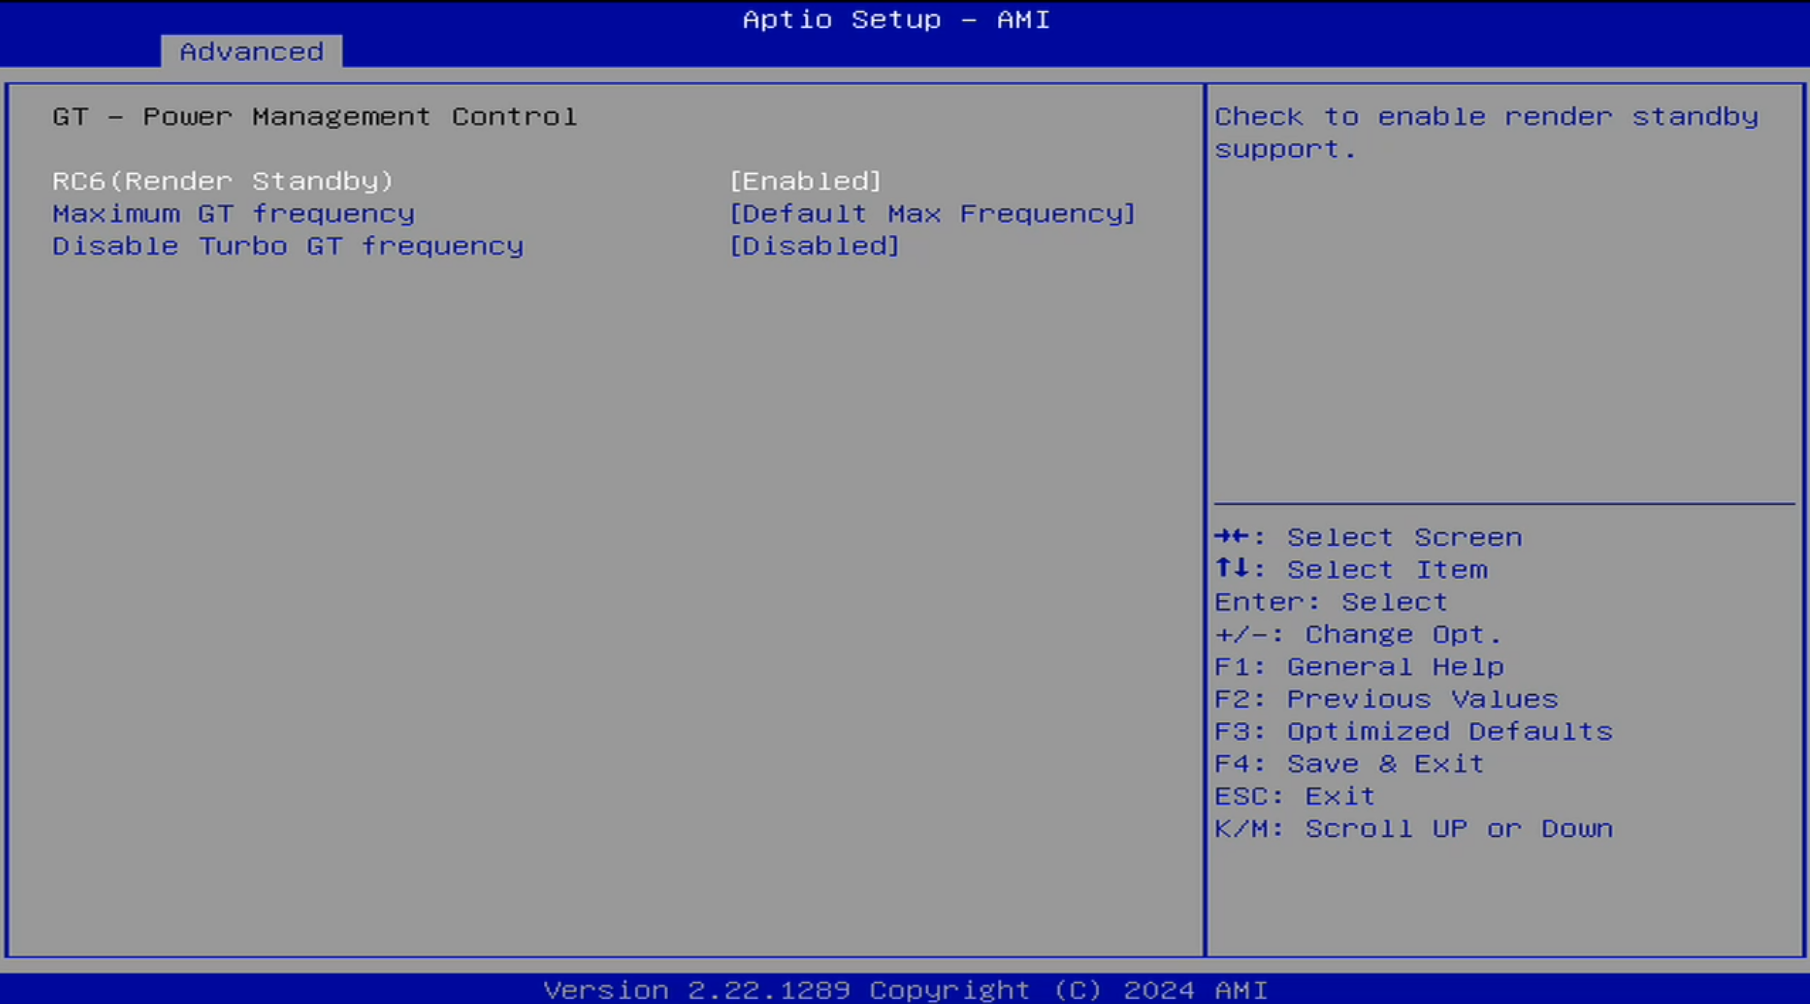This screenshot has height=1004, width=1810.
Task: Click F3: Optimized Defaults
Action: point(1412,732)
